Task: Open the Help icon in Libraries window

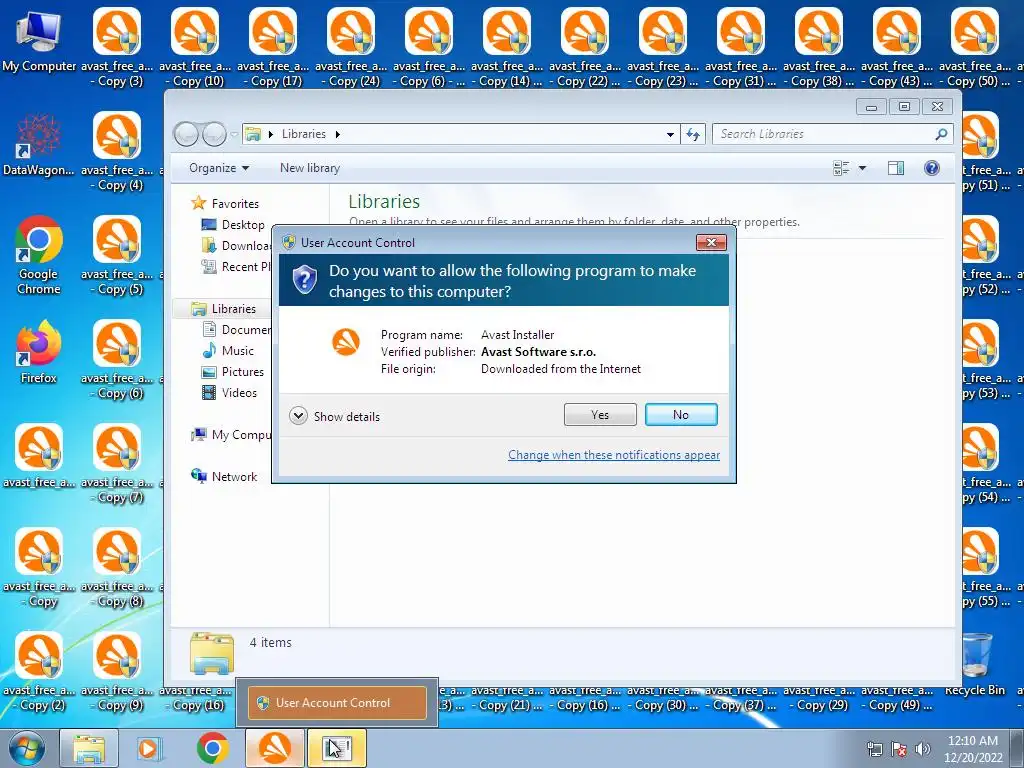Action: coord(932,168)
